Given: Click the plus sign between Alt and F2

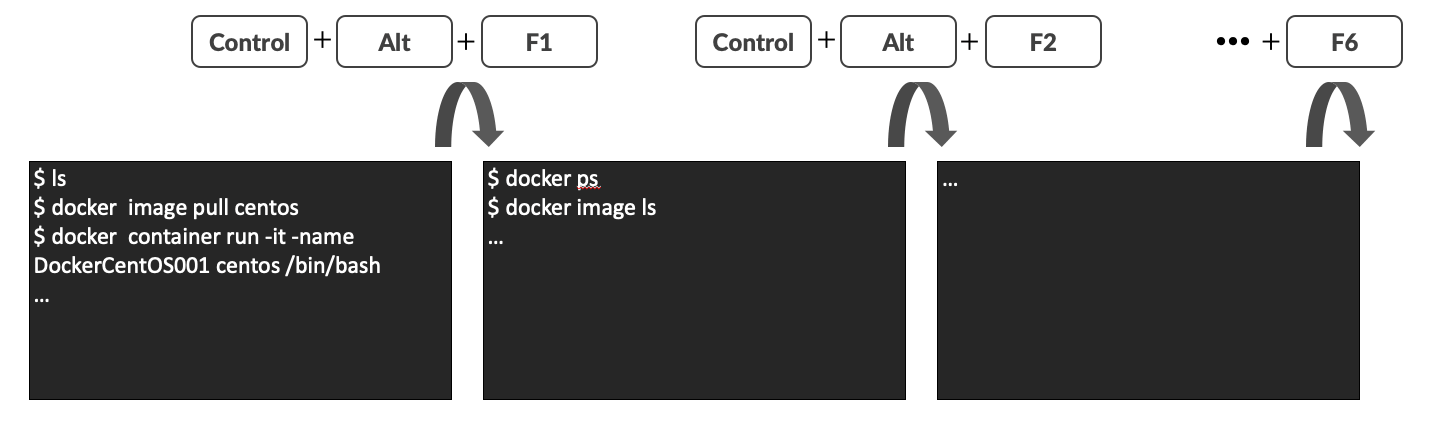Looking at the screenshot, I should [970, 41].
